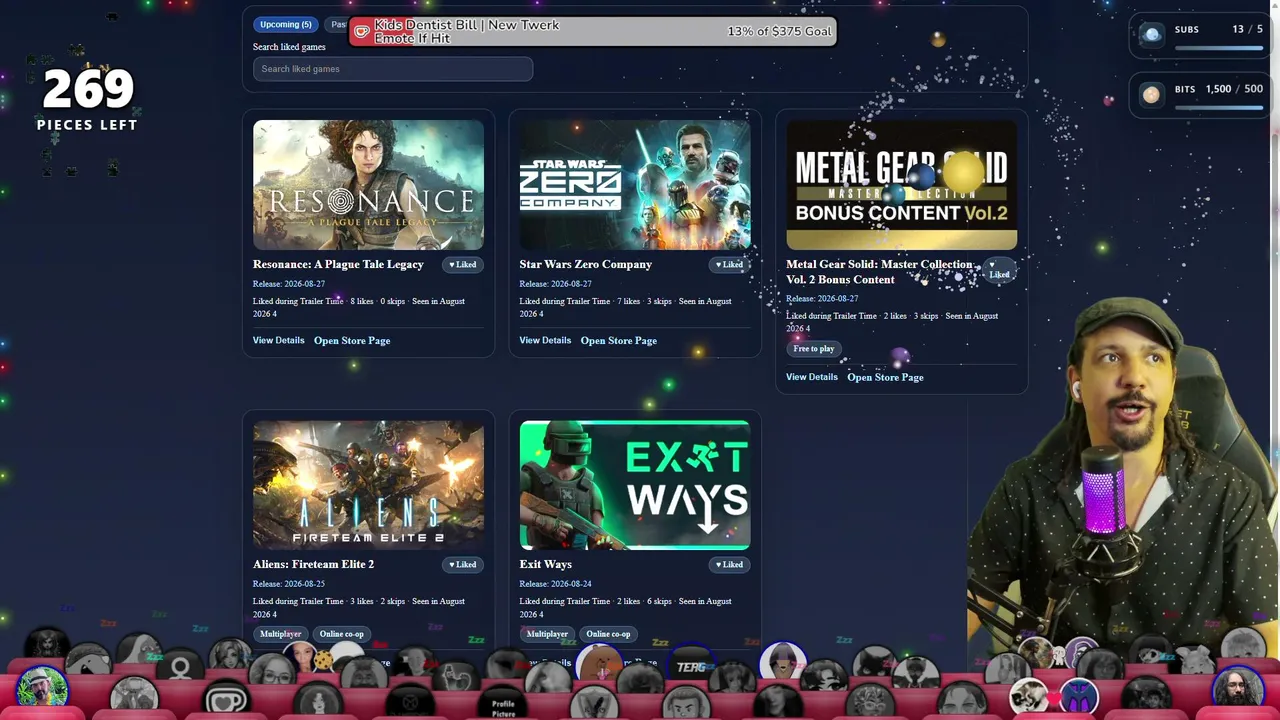Toggle Liked on Aliens: Fireteam Elite 2

coord(462,565)
